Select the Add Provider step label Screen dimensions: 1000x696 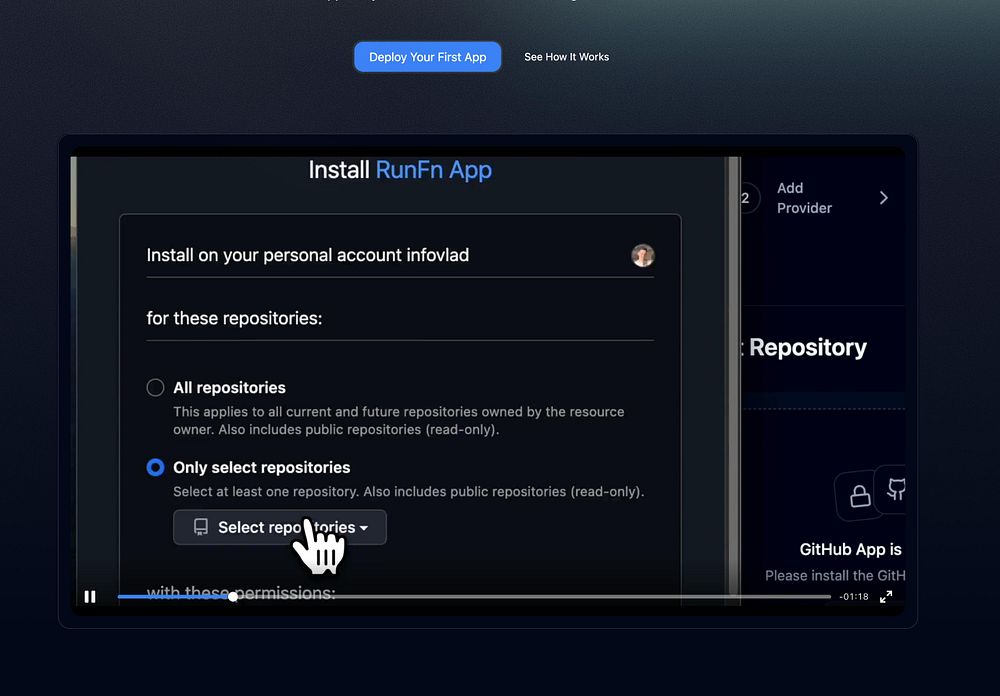pyautogui.click(x=804, y=198)
